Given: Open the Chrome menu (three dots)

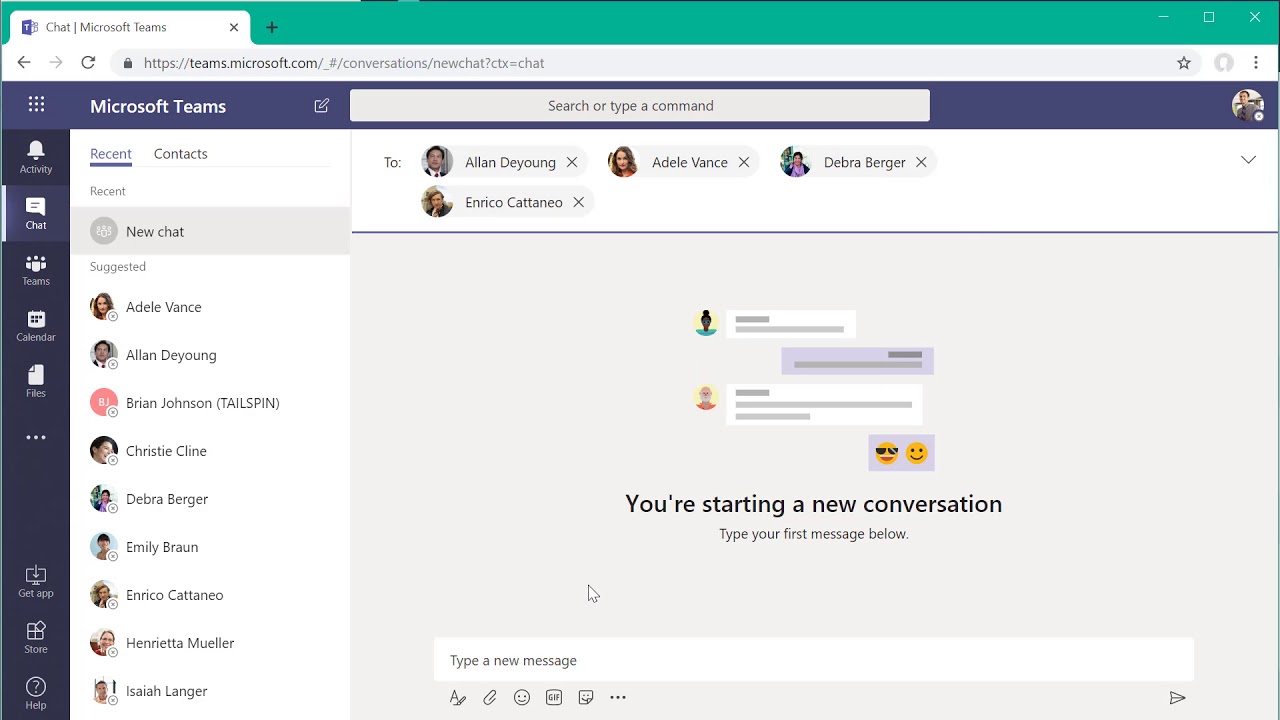Looking at the screenshot, I should [x=1256, y=63].
